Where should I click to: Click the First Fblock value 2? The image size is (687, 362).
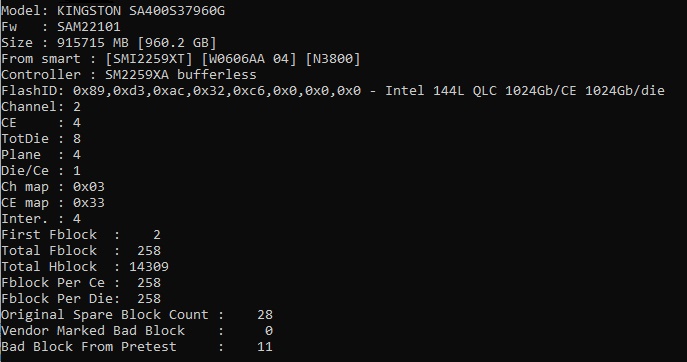click(x=157, y=234)
